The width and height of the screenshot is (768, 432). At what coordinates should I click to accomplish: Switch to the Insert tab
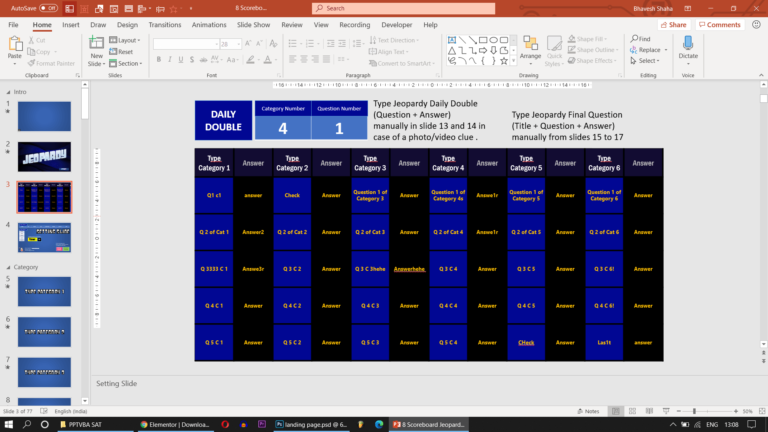71,24
